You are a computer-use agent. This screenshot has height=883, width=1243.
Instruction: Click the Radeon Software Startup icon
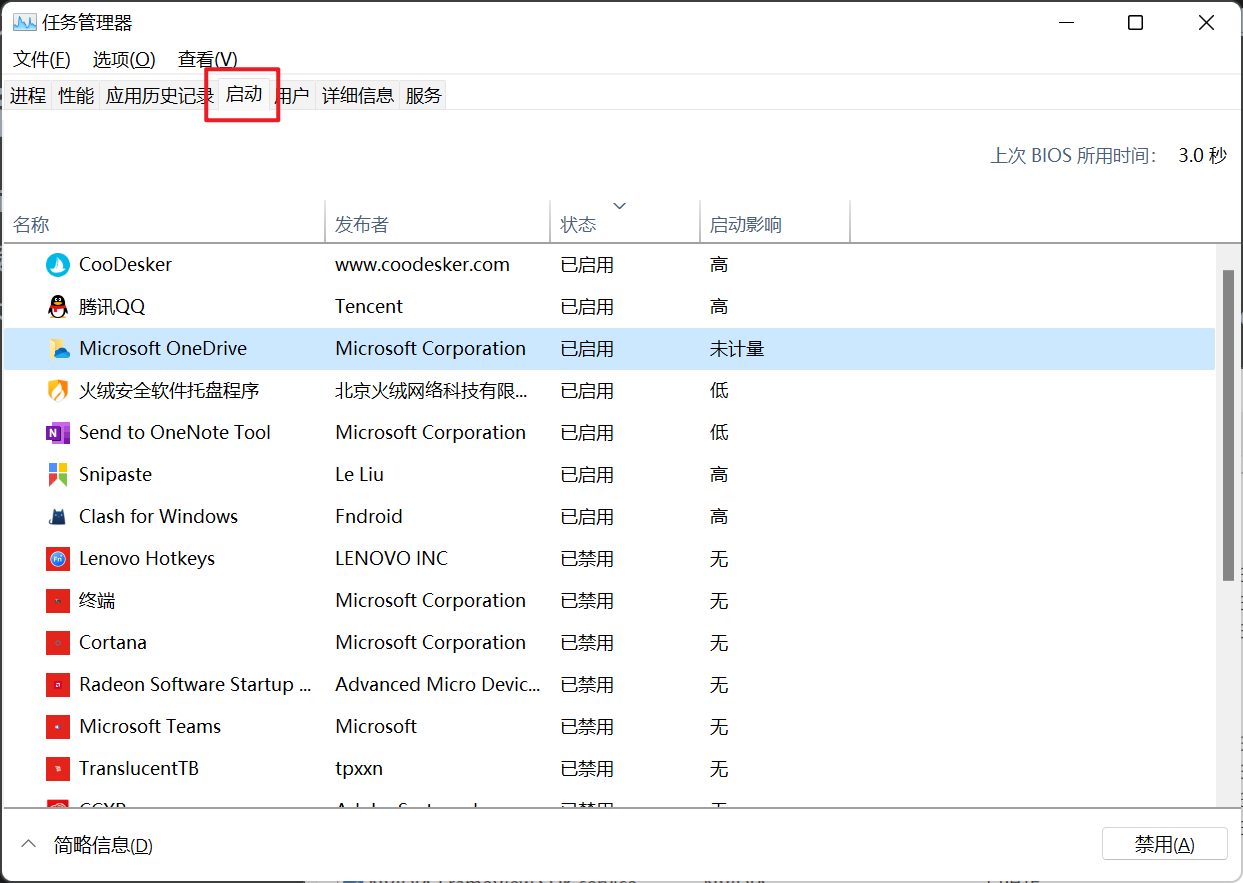tap(58, 685)
